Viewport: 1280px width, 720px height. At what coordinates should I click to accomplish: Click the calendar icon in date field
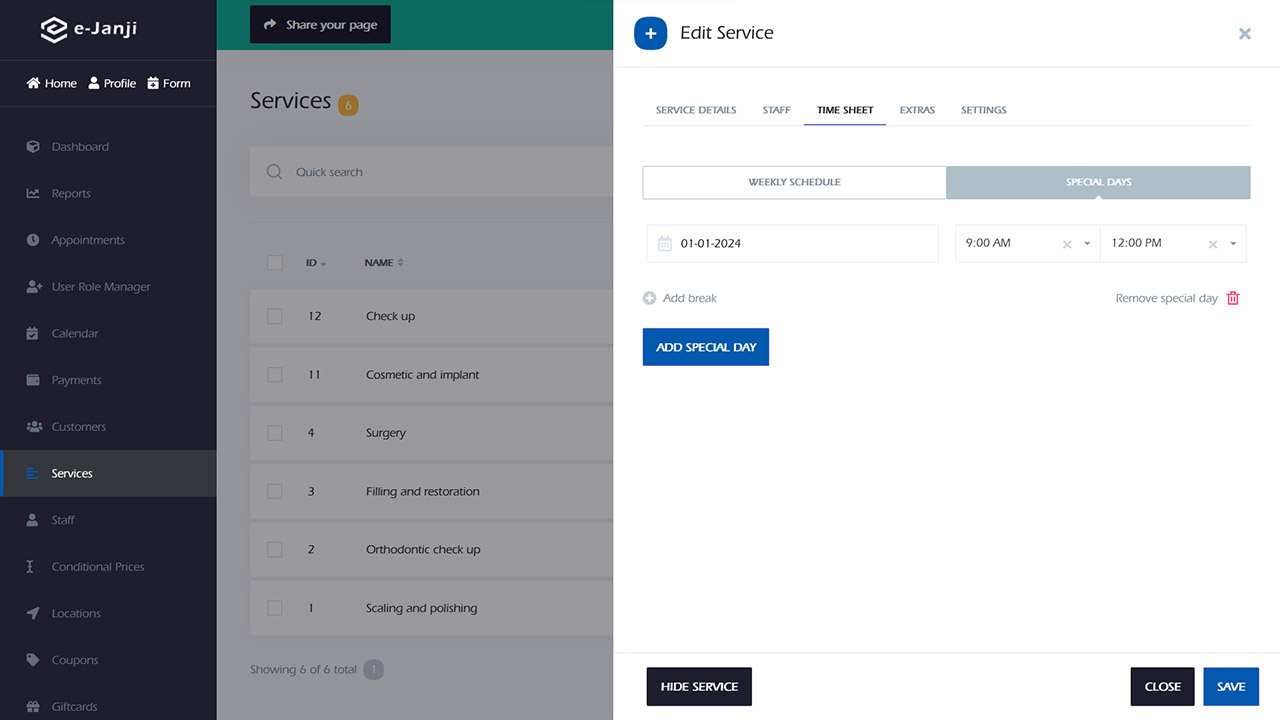(x=665, y=243)
